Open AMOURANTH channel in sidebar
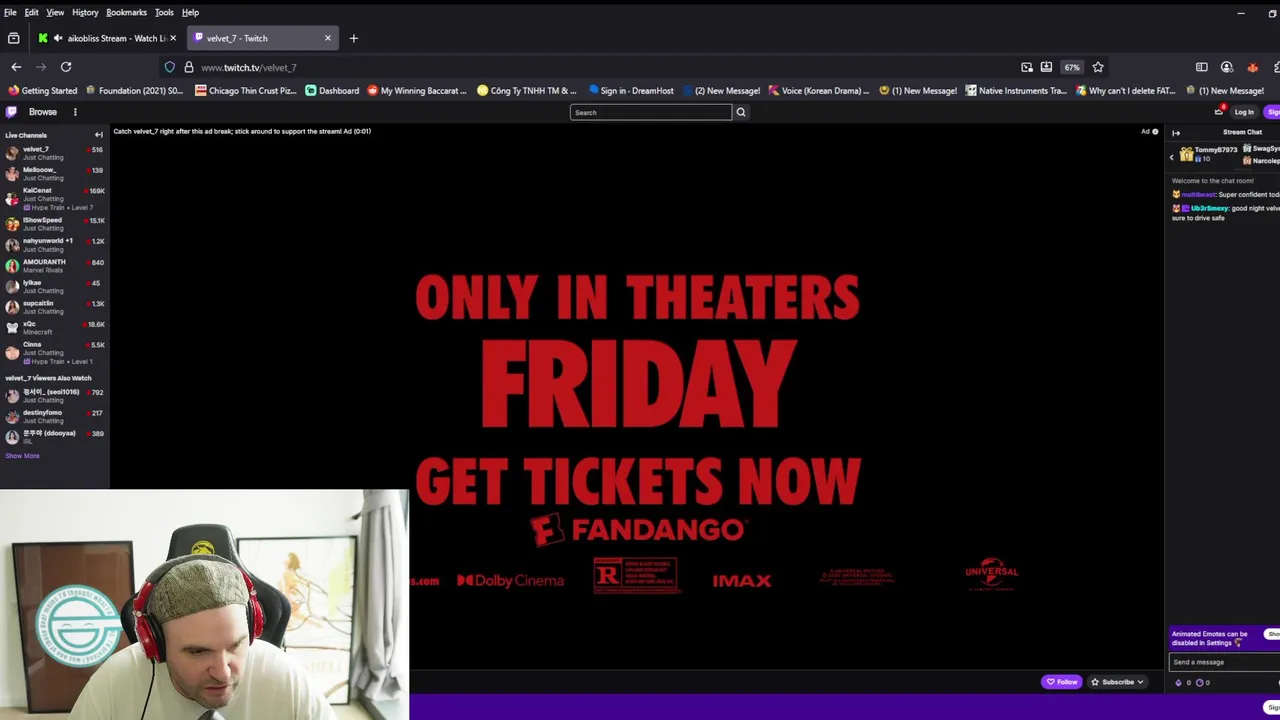 tap(55, 266)
